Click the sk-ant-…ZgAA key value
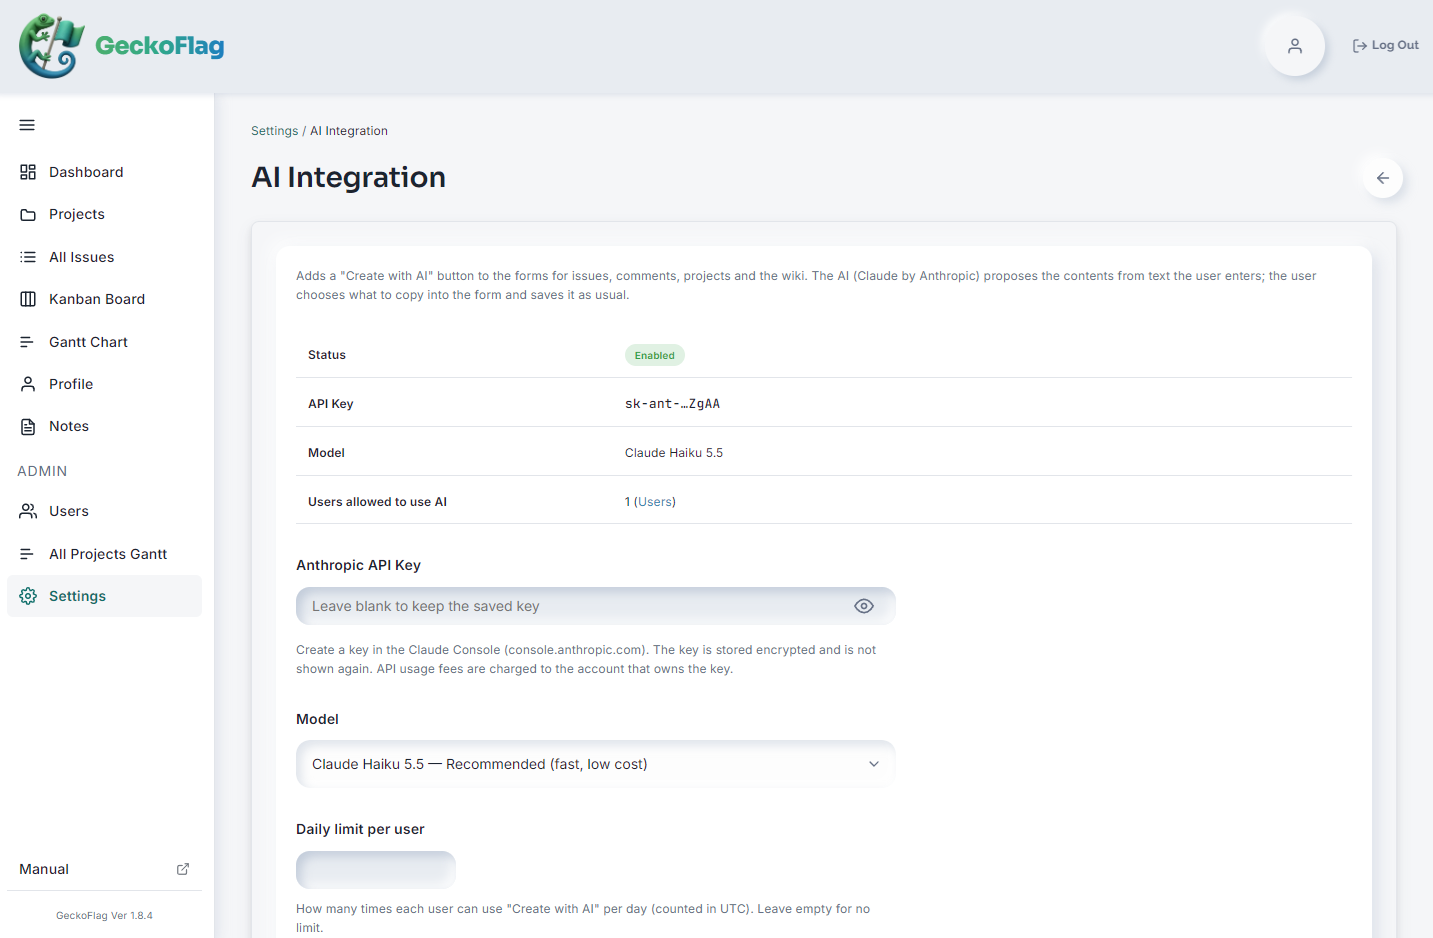 pos(672,404)
